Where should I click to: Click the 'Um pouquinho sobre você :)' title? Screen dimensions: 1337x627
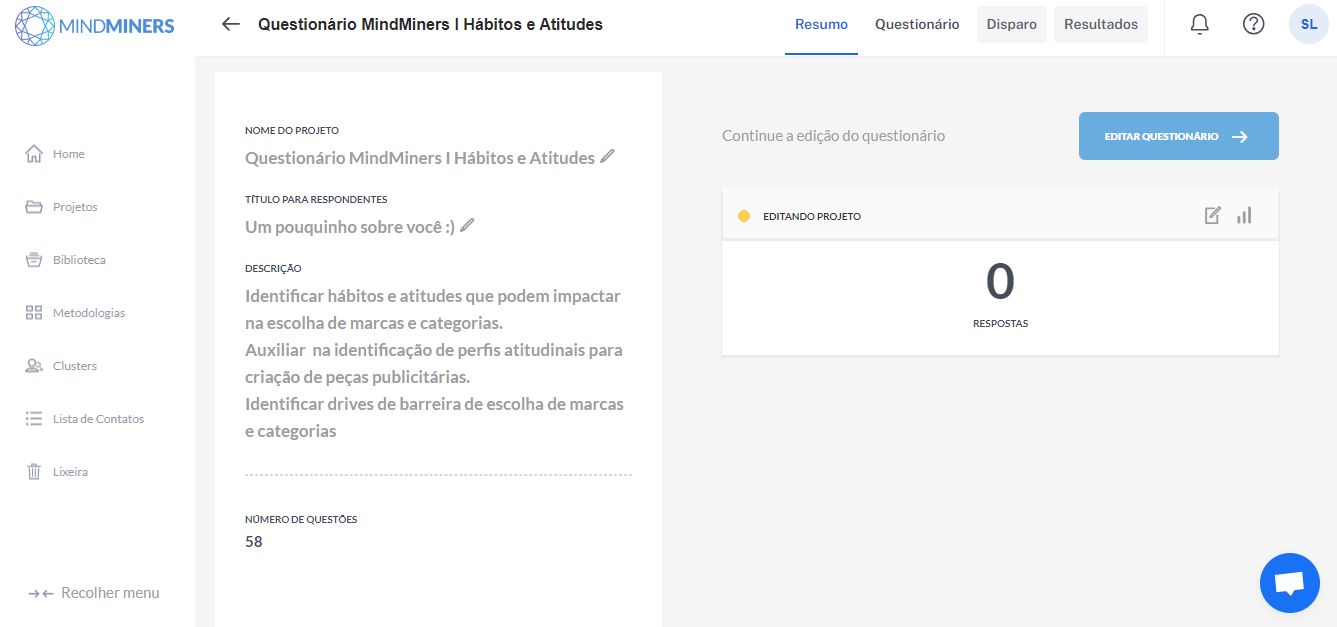tap(350, 227)
